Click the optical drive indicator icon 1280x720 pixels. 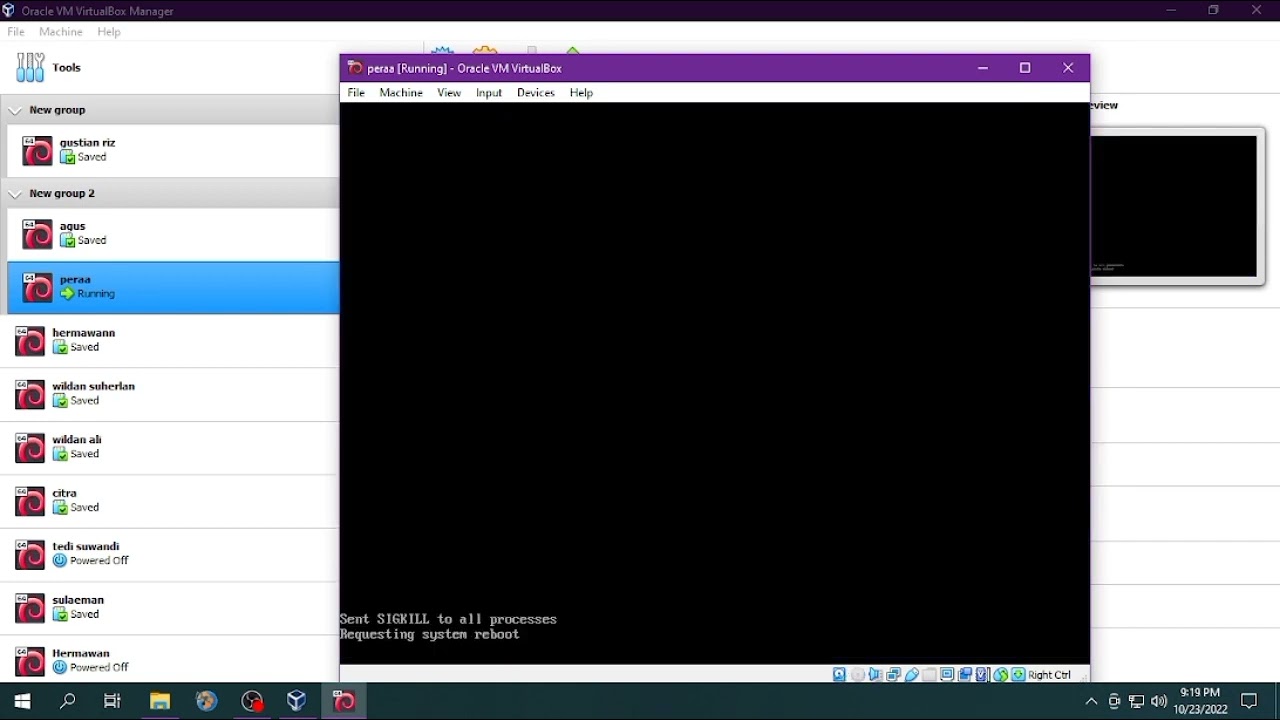(858, 674)
